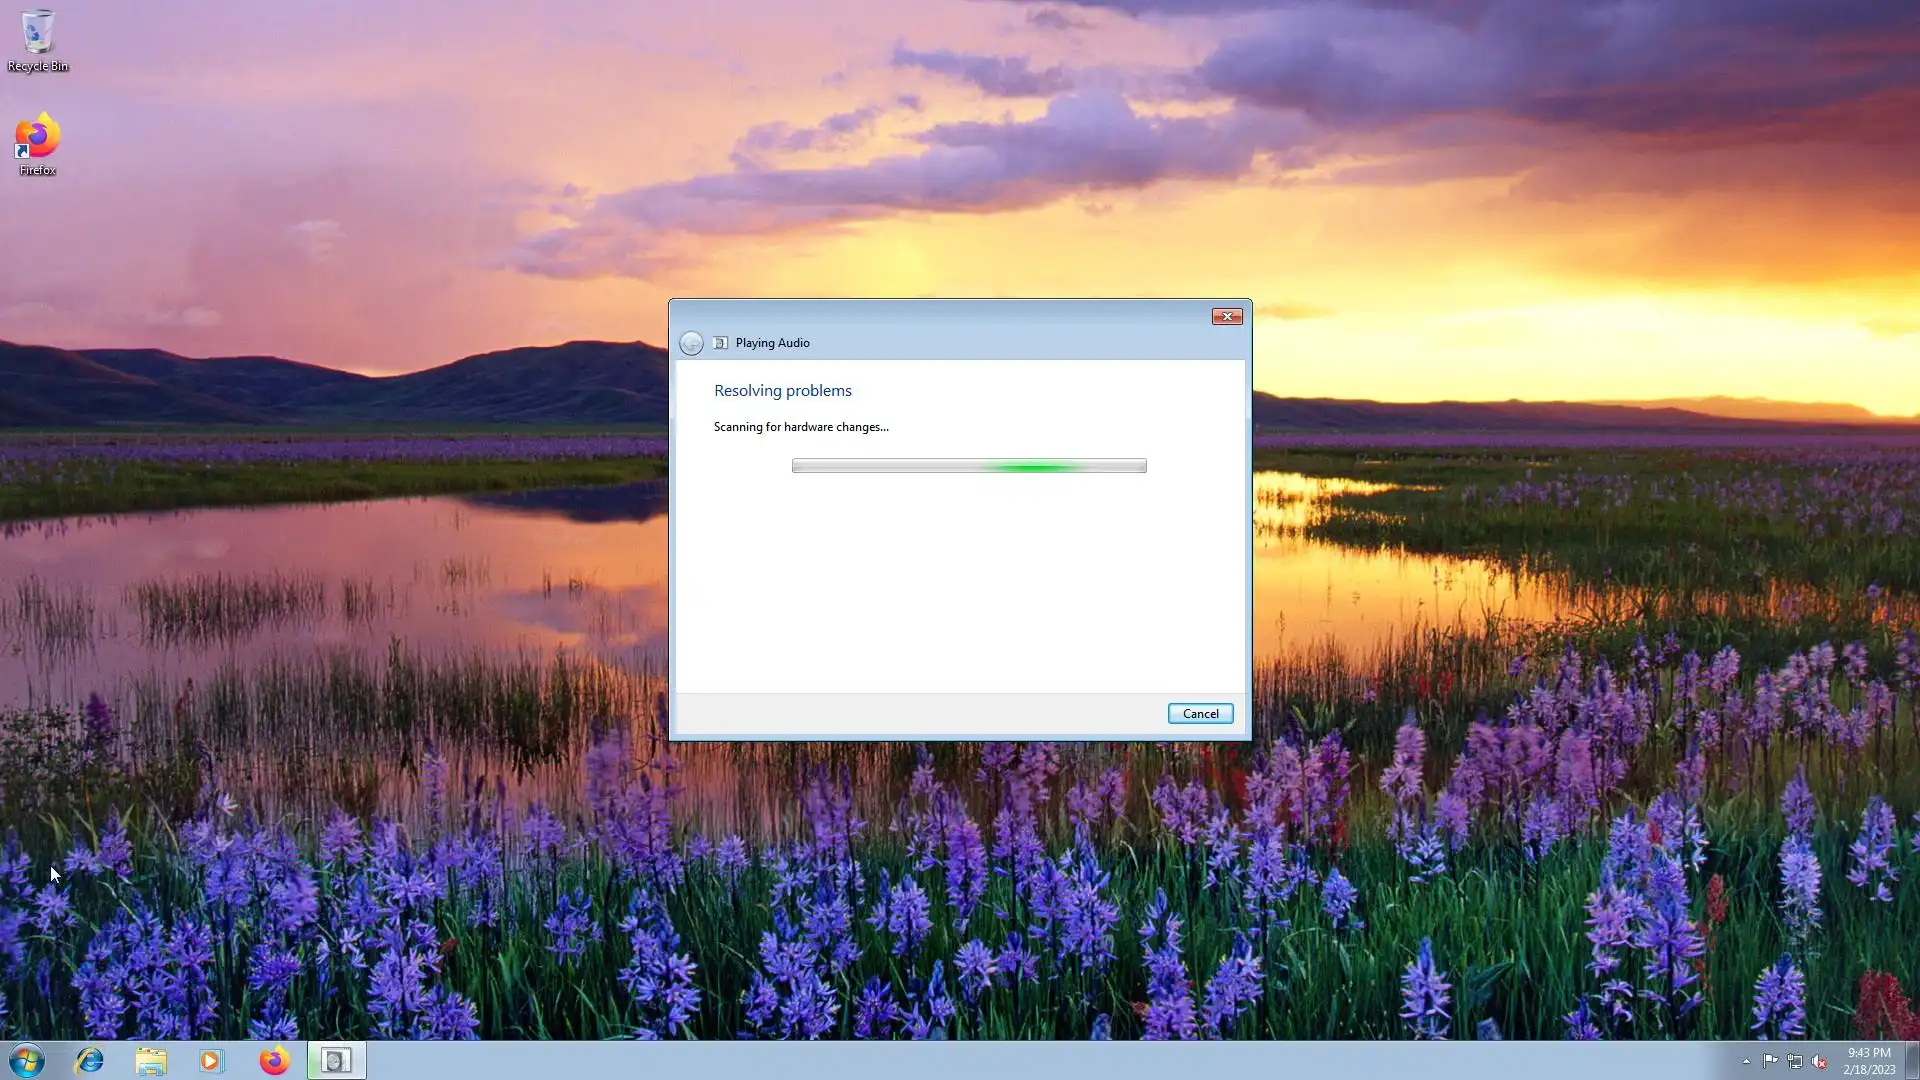The width and height of the screenshot is (1920, 1080).
Task: Click the back arrow in troubleshooter
Action: click(691, 343)
